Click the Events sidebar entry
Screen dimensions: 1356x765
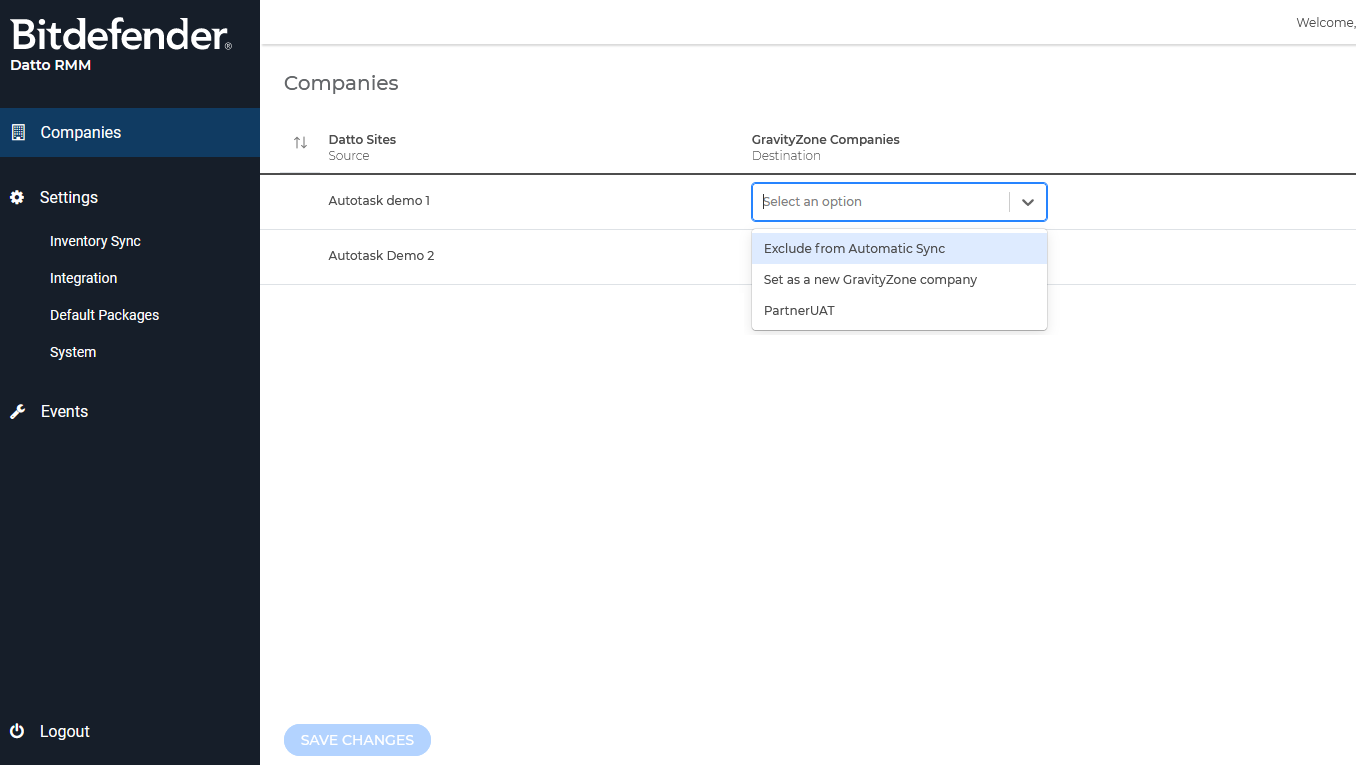[x=63, y=411]
